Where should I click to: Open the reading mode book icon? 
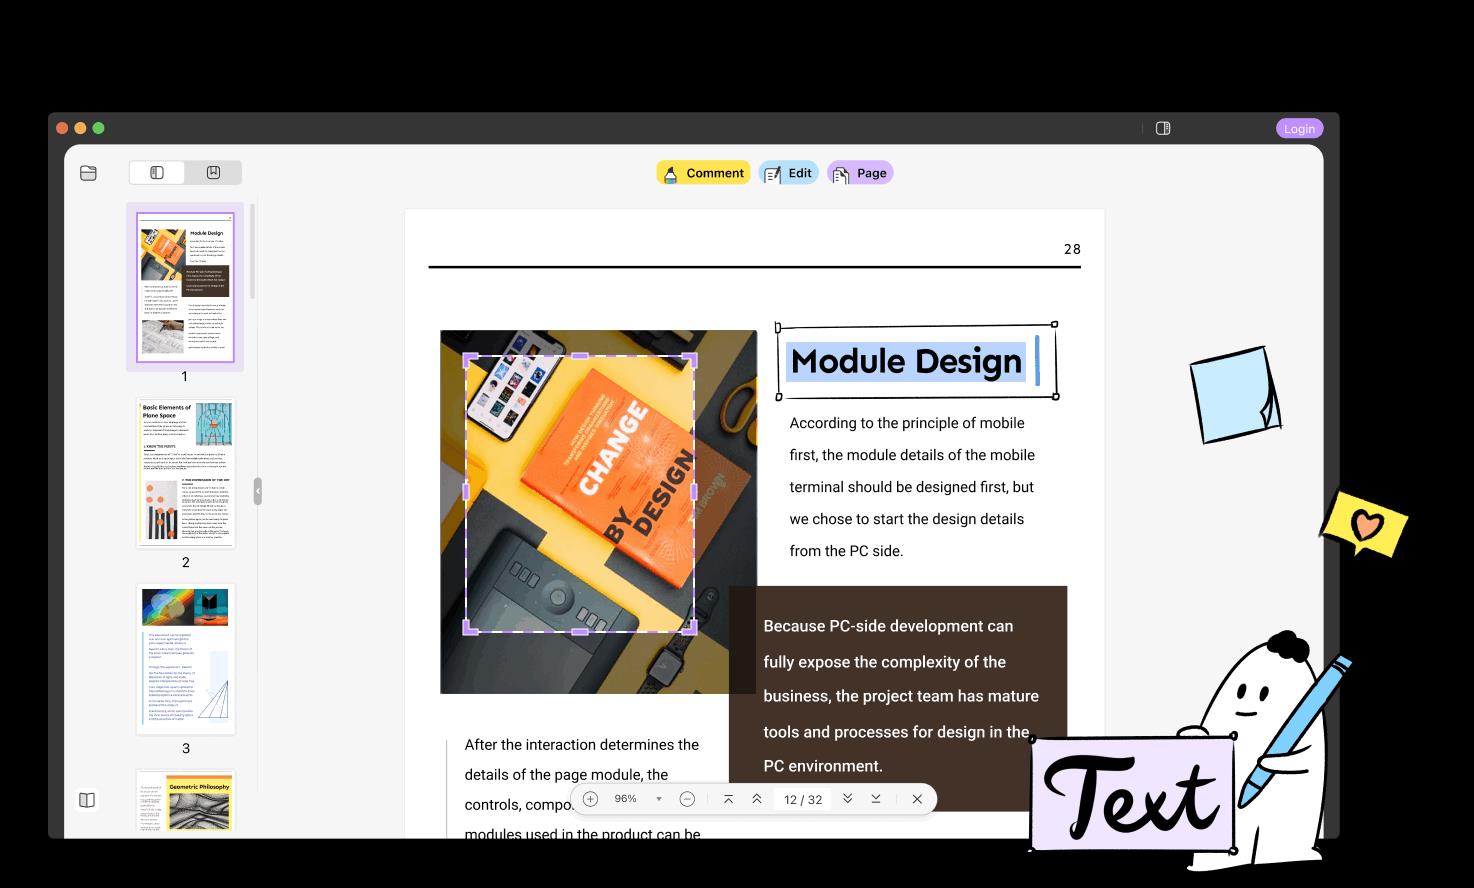pos(87,800)
